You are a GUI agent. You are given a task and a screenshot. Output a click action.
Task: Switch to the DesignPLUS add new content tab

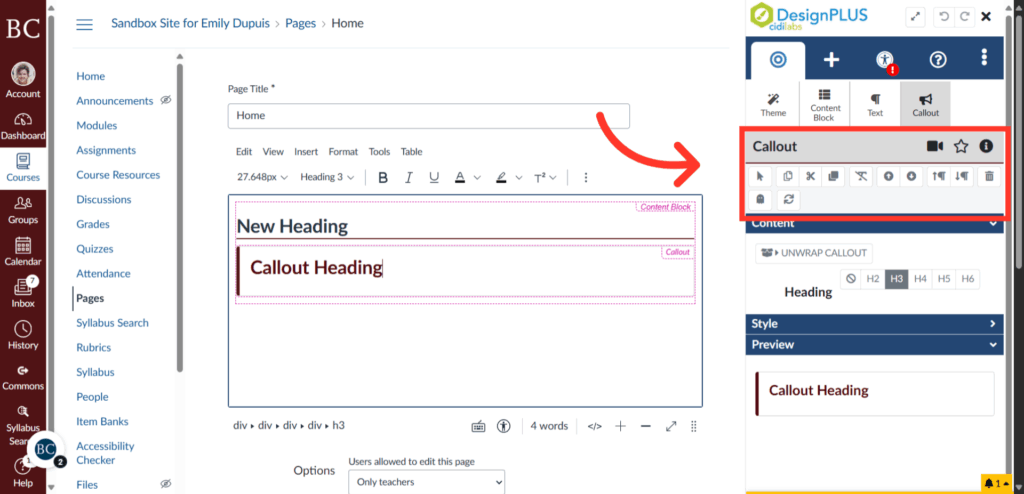click(831, 60)
